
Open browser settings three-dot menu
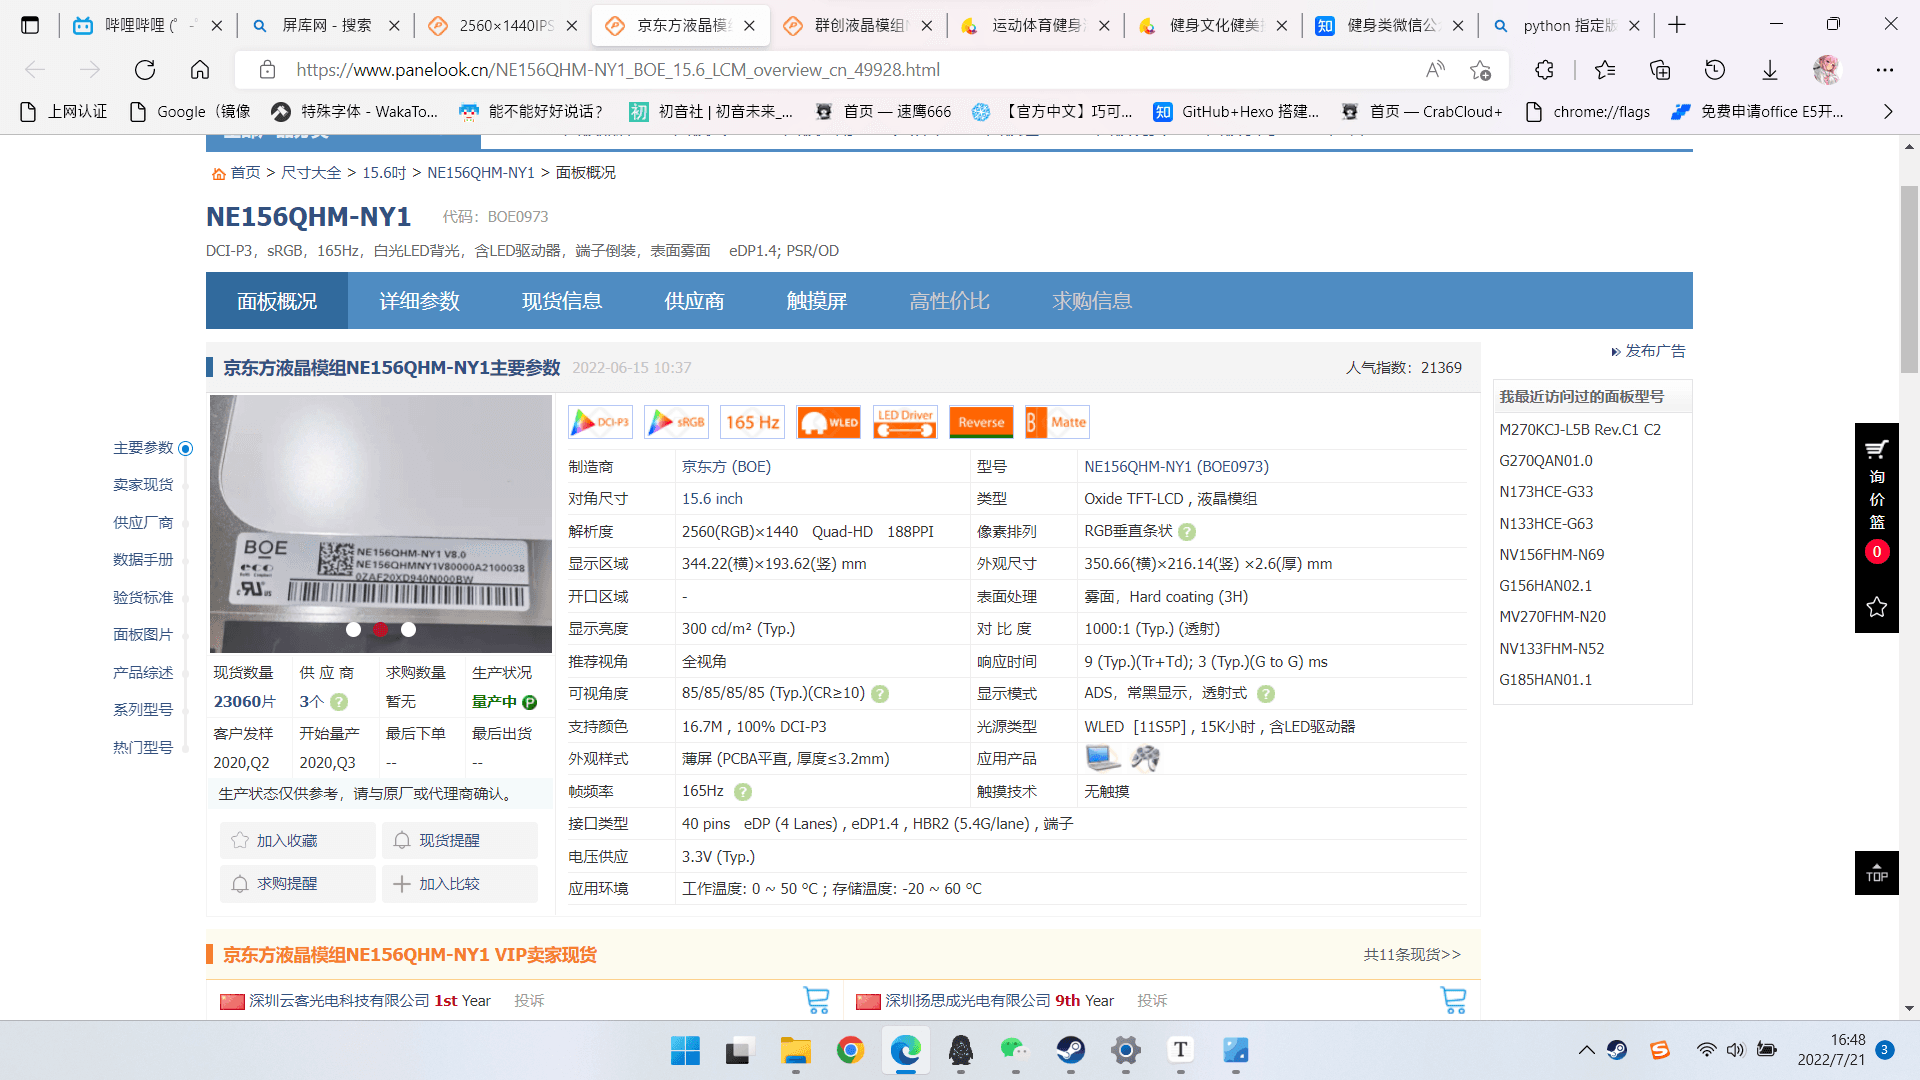pos(1885,70)
